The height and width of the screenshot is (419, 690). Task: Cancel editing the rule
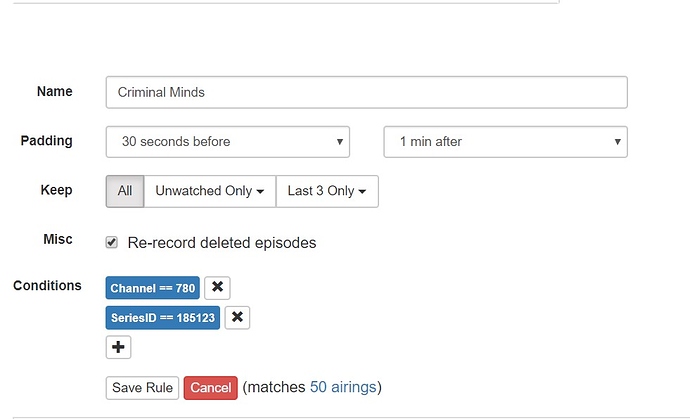[210, 387]
